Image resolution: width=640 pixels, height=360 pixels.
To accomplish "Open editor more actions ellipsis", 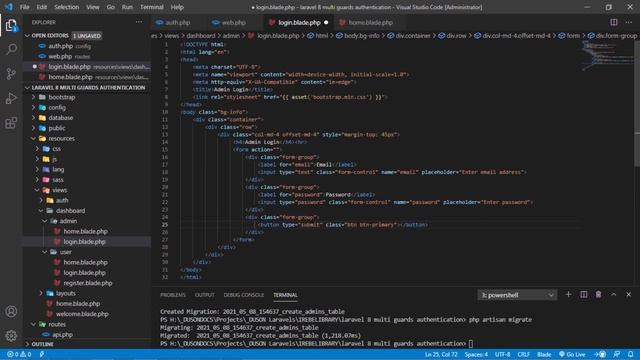I will 629,22.
